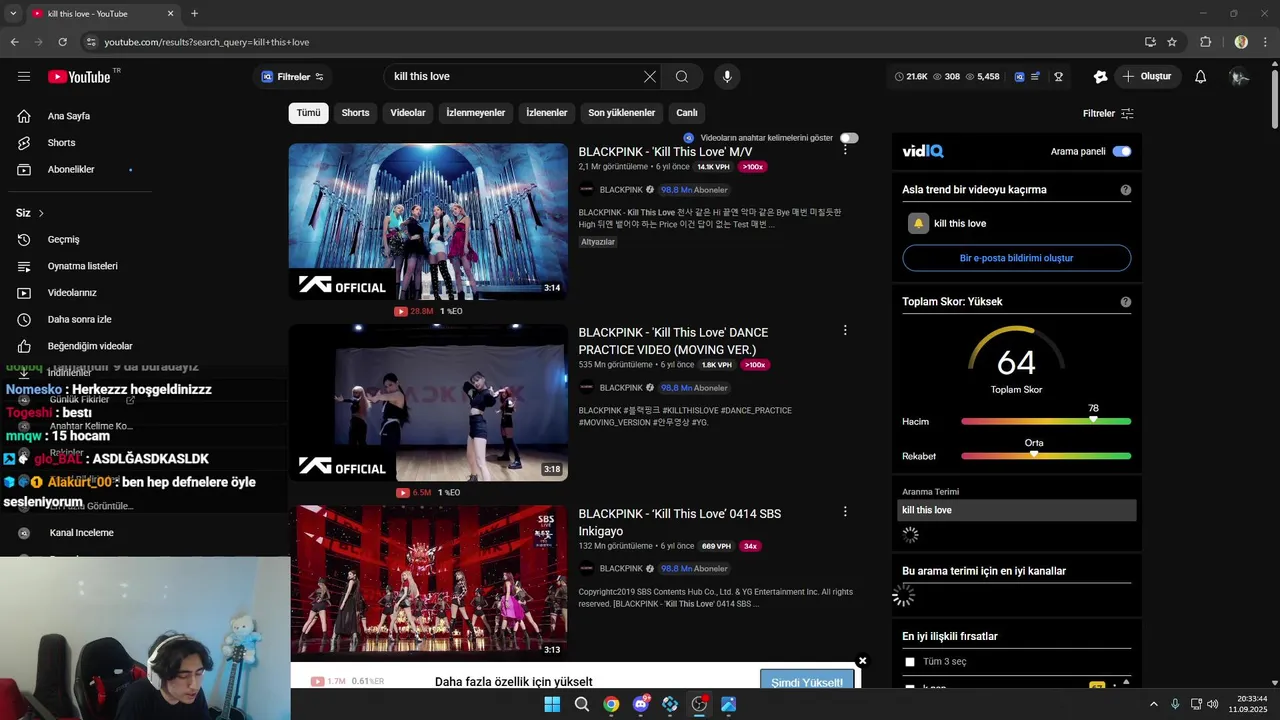The image size is (1280, 720).
Task: Bookmark this page with star icon
Action: 1172,42
